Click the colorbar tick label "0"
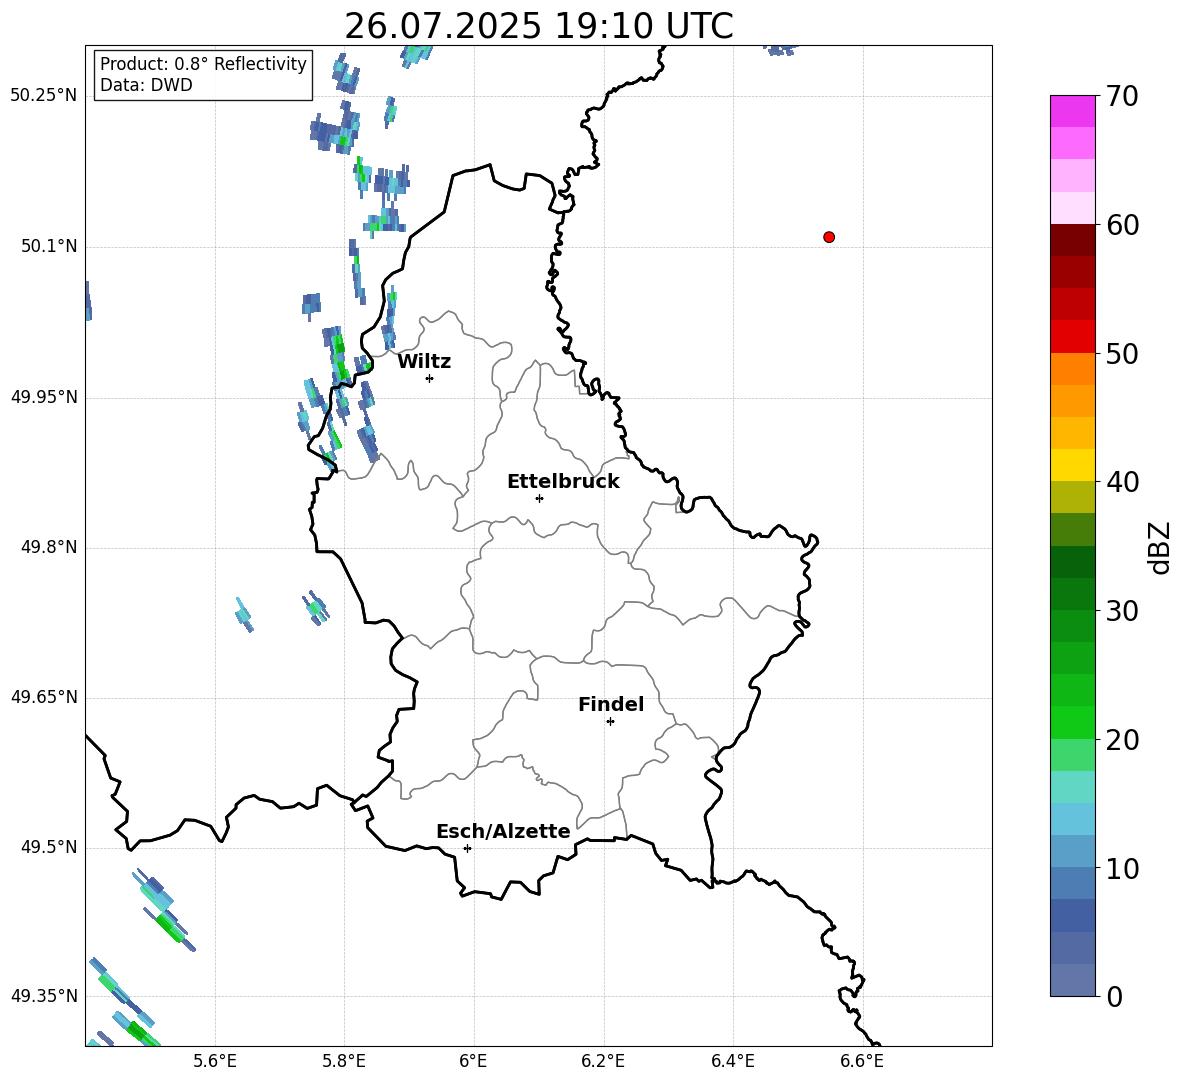This screenshot has height=1081, width=1184. [x=1114, y=997]
